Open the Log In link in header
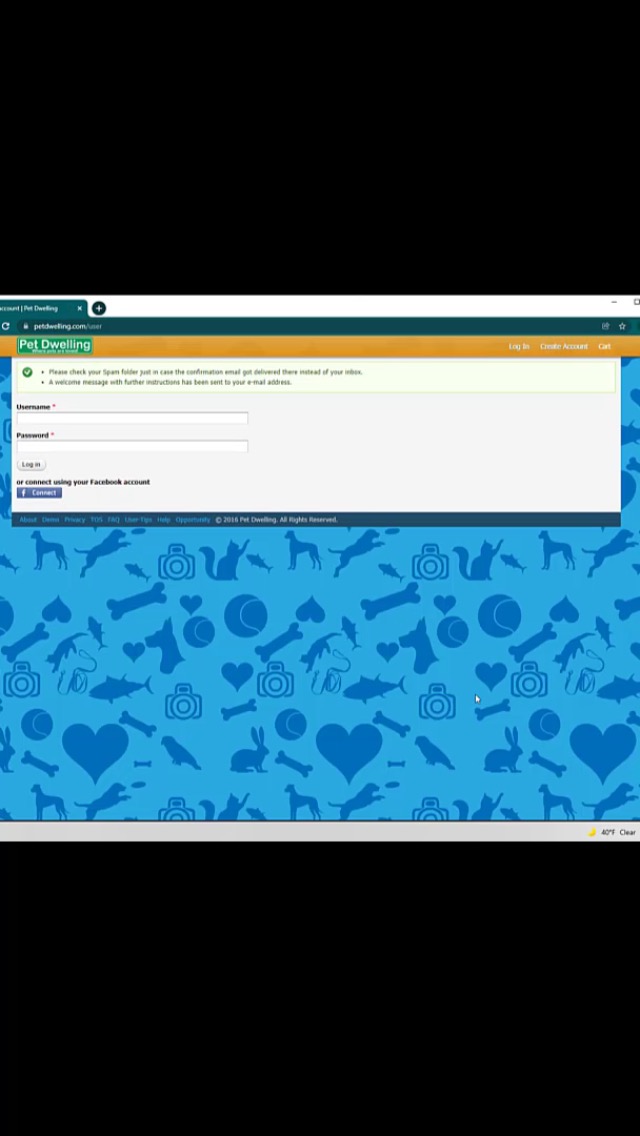Viewport: 640px width, 1136px height. point(519,346)
